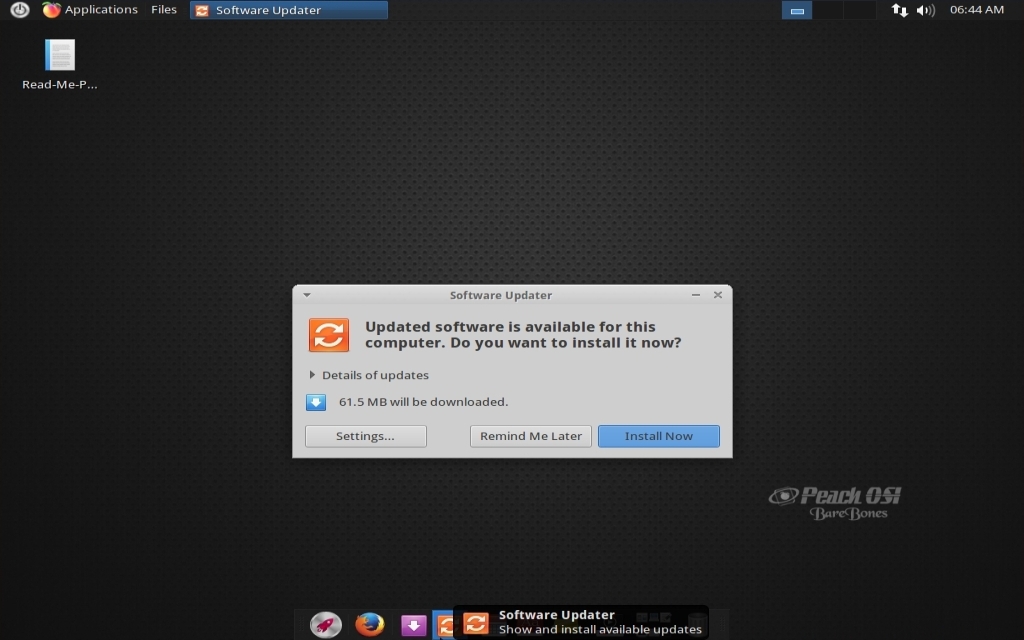Click Remind Me Later to postpone updates
Image resolution: width=1024 pixels, height=640 pixels.
pos(530,436)
